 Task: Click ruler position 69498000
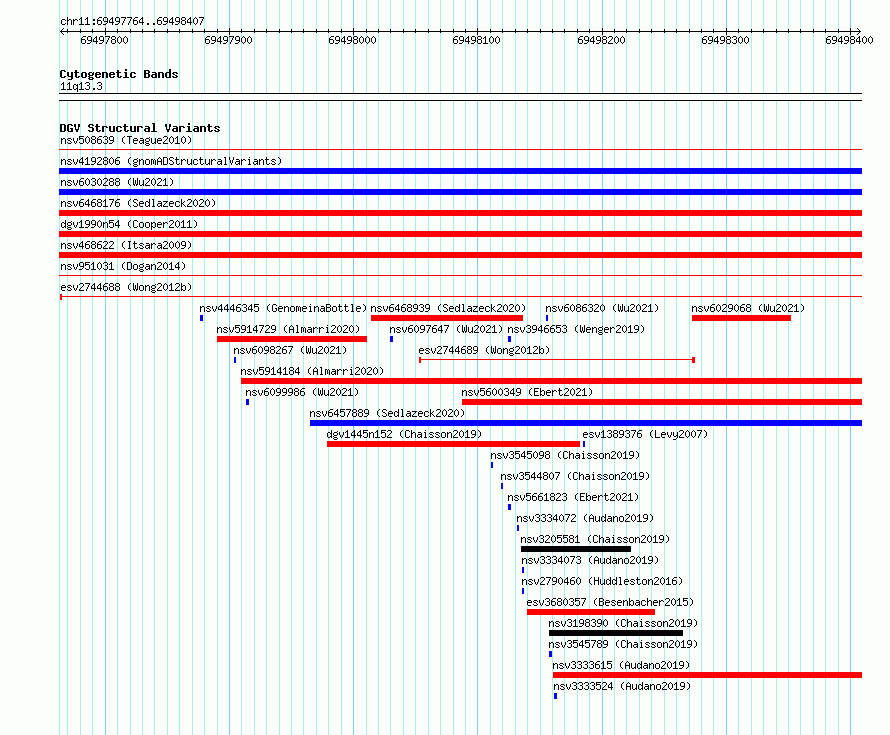click(x=352, y=40)
